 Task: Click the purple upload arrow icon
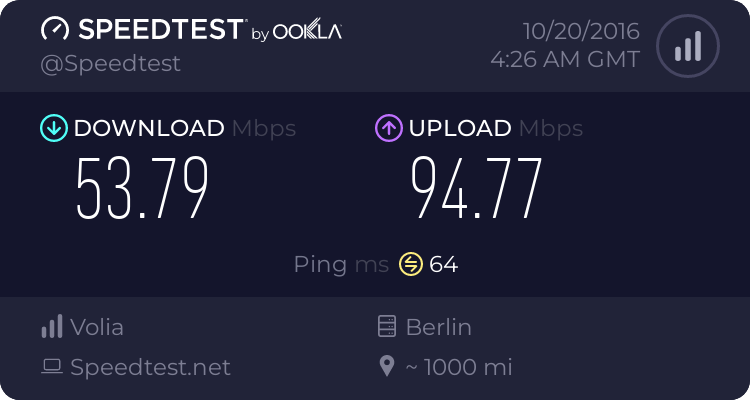(389, 128)
